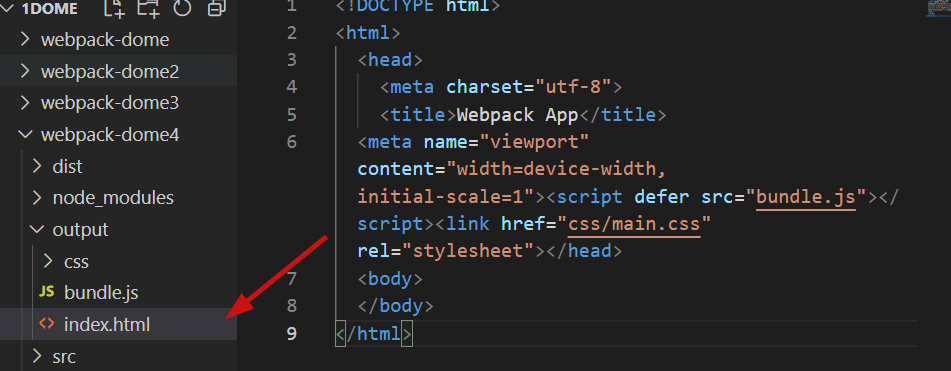Collapse the webpack-dome4 folder chevron
951x371 pixels.
point(25,134)
